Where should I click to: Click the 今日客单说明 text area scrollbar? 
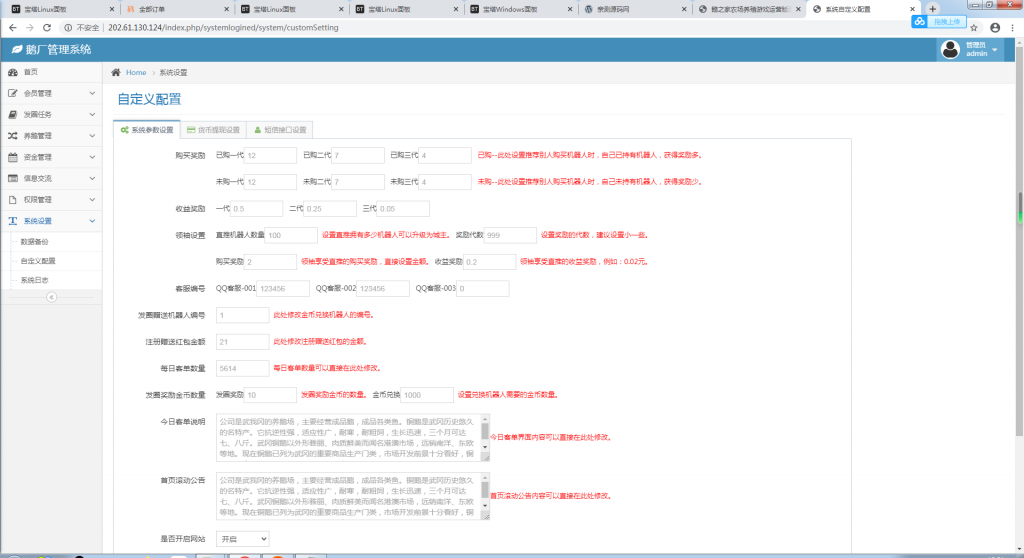click(x=486, y=437)
